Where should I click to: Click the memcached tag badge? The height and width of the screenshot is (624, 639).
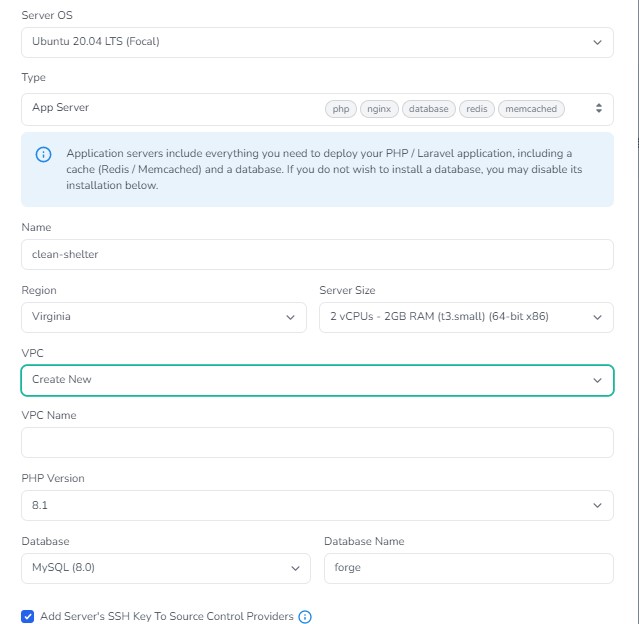pyautogui.click(x=531, y=109)
